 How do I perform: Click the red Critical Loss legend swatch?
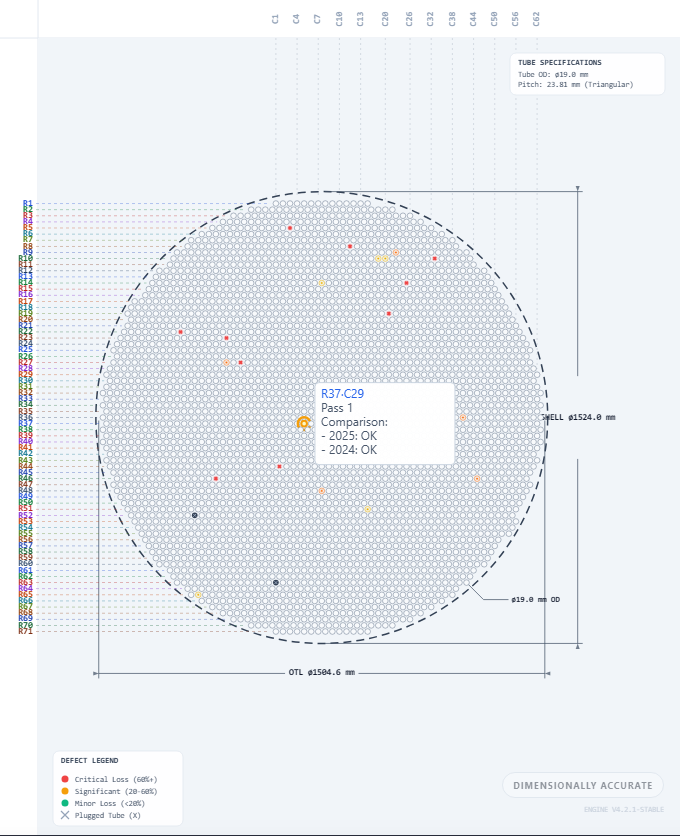pos(65,779)
